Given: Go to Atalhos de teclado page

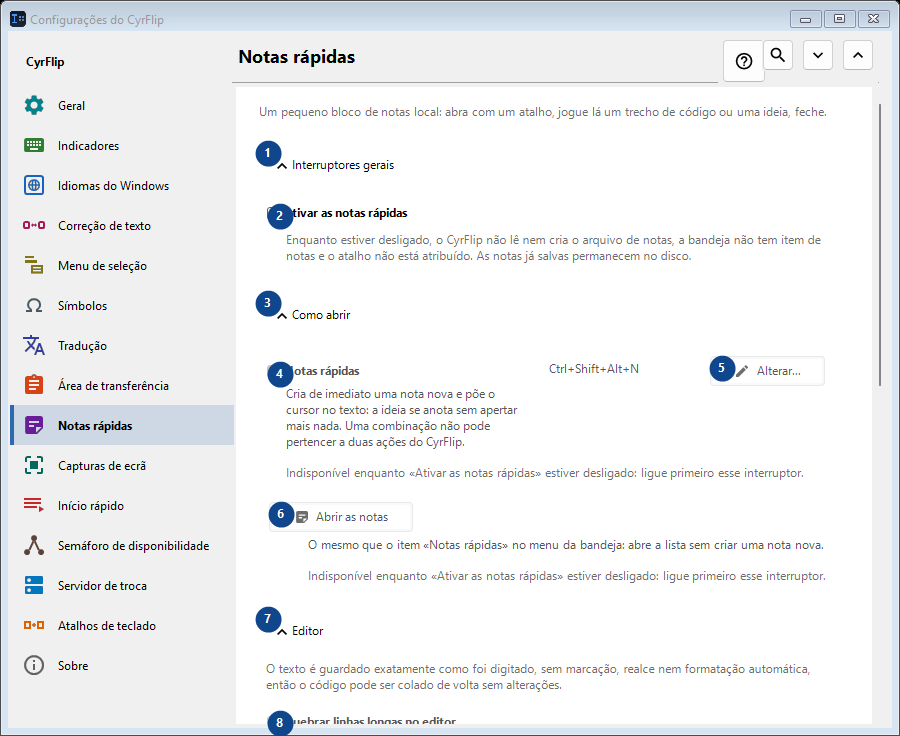Looking at the screenshot, I should (122, 626).
